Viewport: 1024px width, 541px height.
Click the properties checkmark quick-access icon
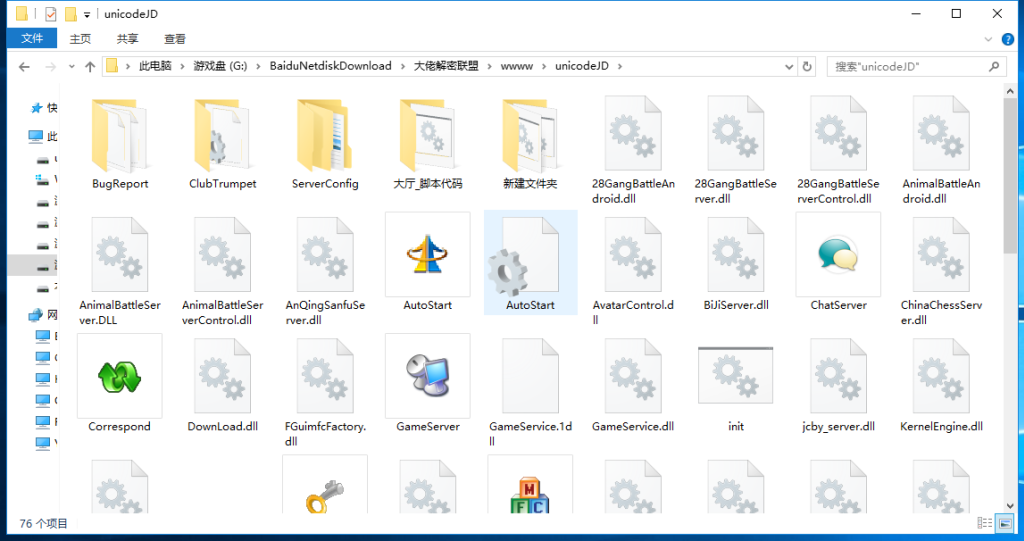pos(50,14)
